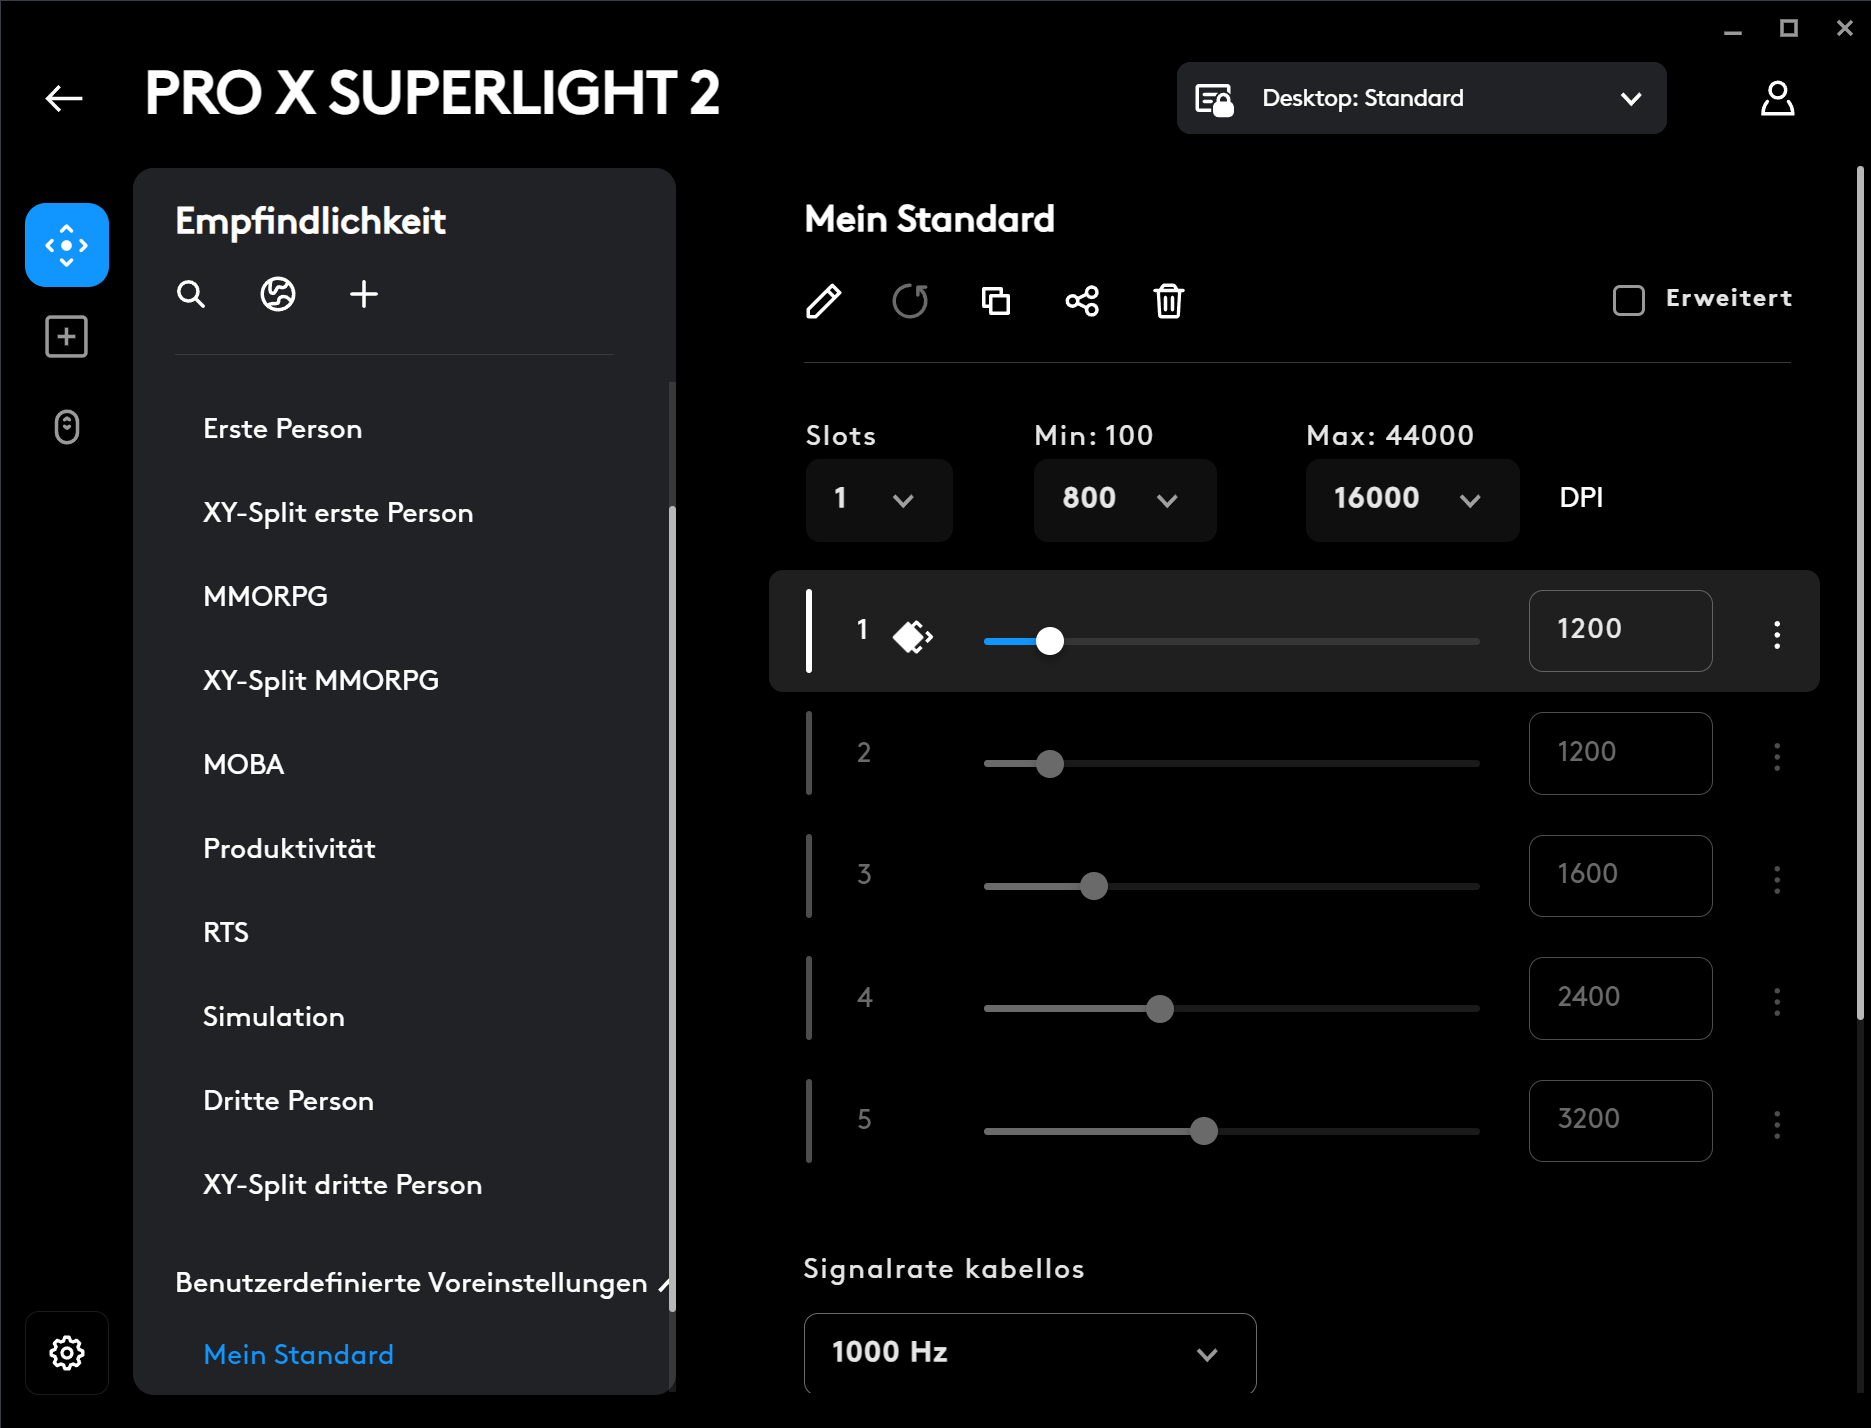Select the Produktivität preset
The width and height of the screenshot is (1871, 1428).
290,849
